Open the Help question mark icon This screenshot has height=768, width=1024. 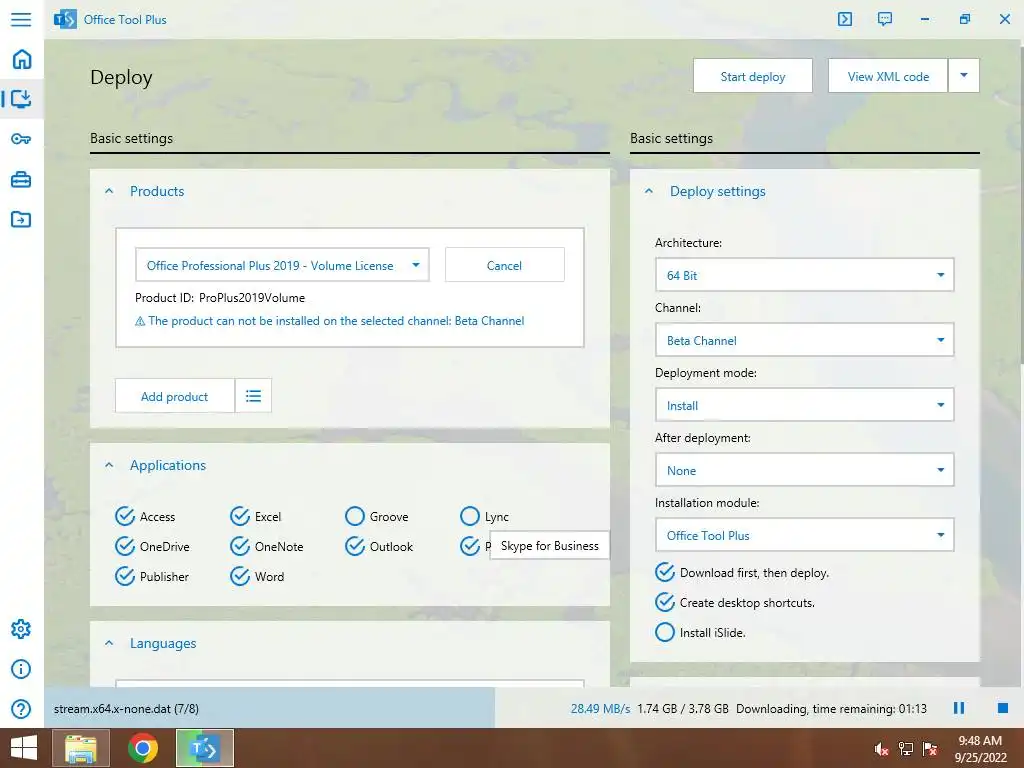tap(21, 709)
